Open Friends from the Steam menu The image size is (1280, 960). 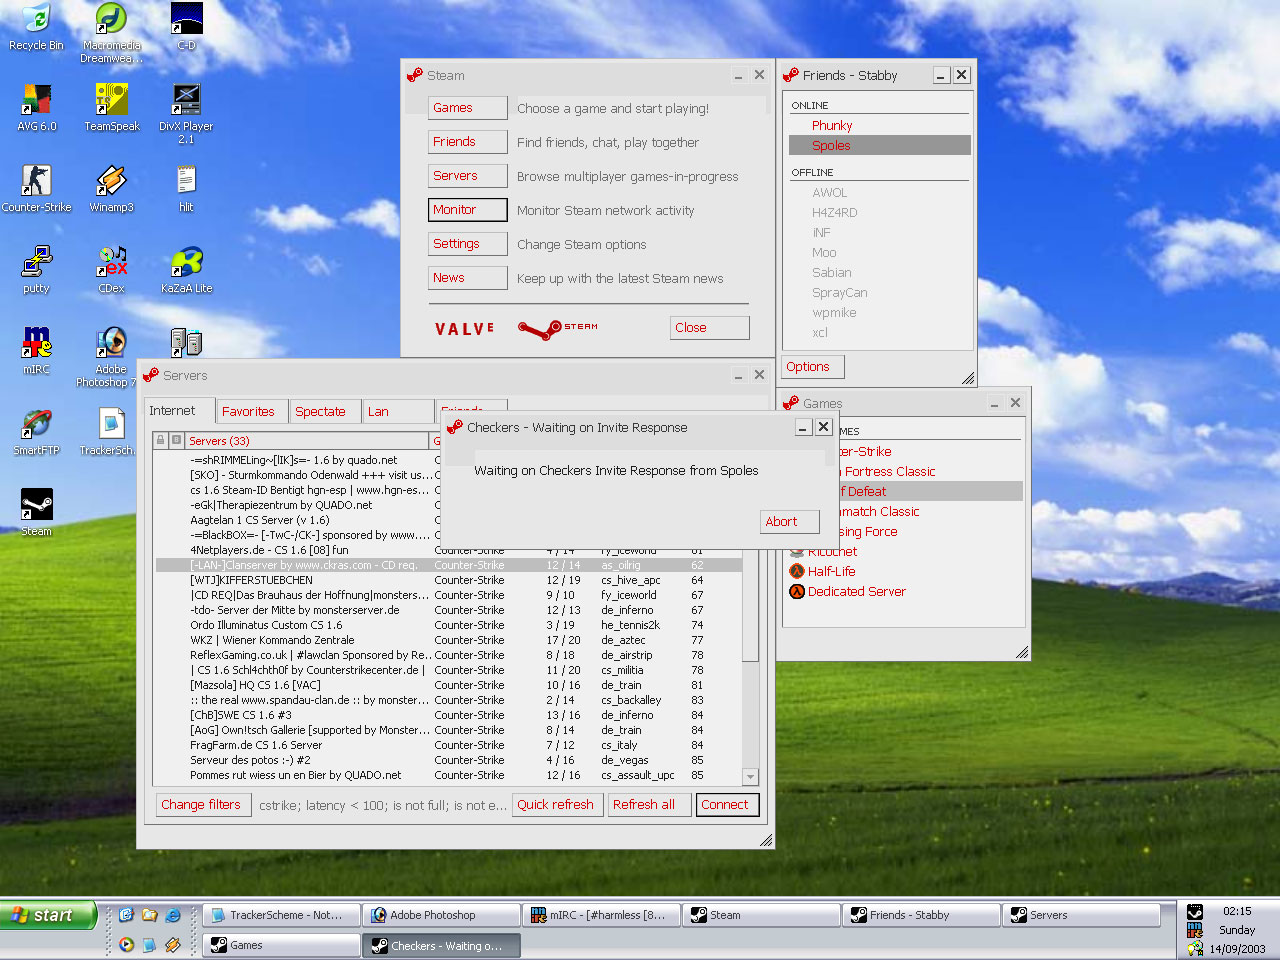click(468, 142)
